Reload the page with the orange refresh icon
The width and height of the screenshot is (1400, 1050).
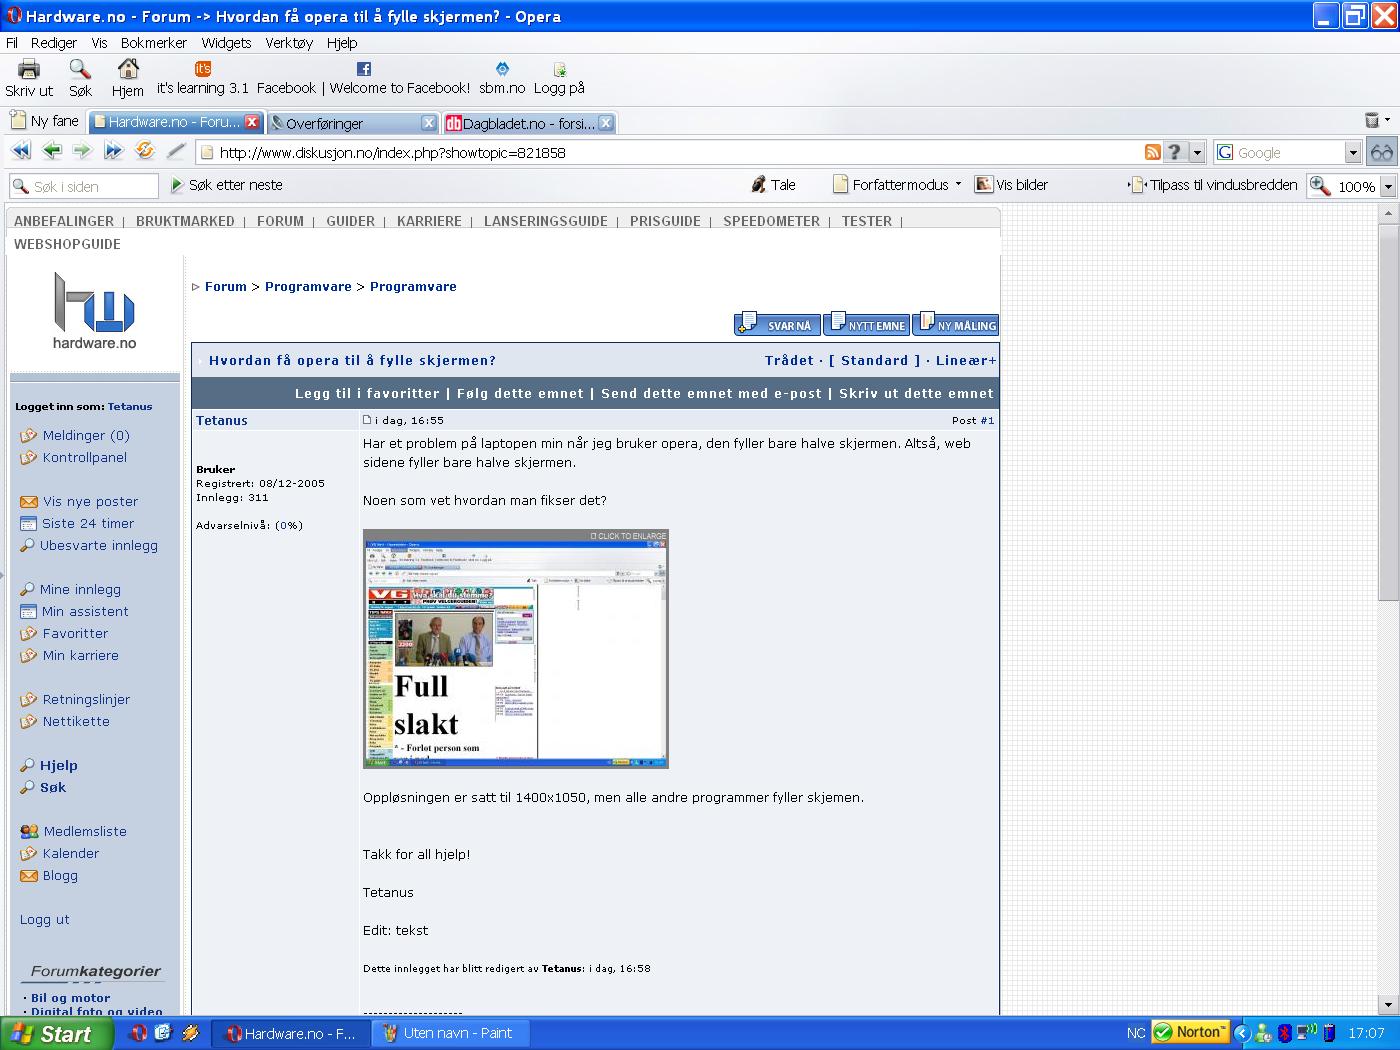coord(145,151)
